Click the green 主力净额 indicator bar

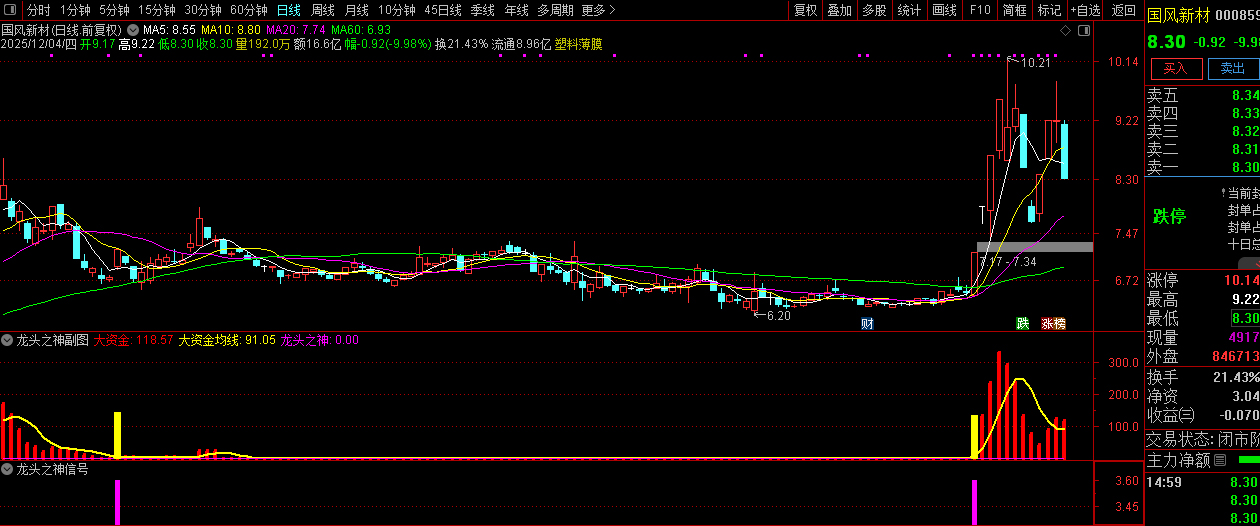pos(1249,461)
